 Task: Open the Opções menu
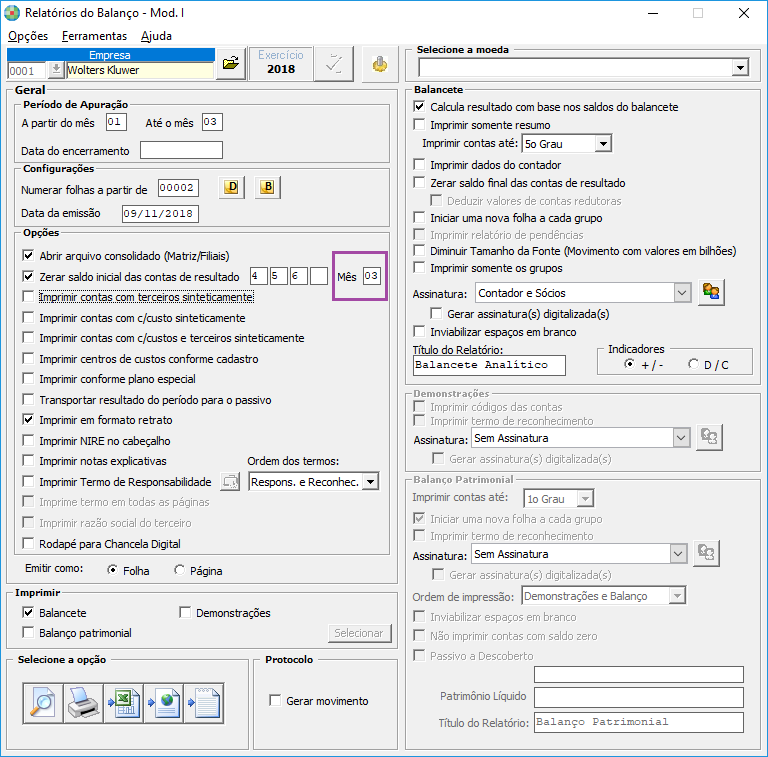point(28,36)
